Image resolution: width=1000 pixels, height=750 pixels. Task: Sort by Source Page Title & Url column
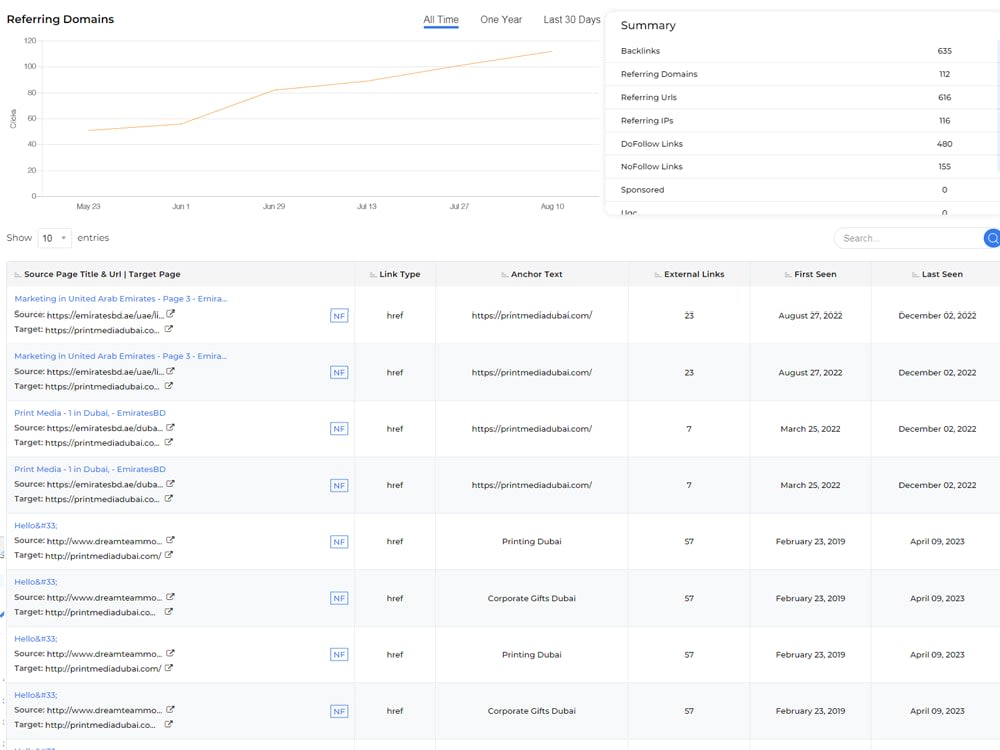click(98, 274)
